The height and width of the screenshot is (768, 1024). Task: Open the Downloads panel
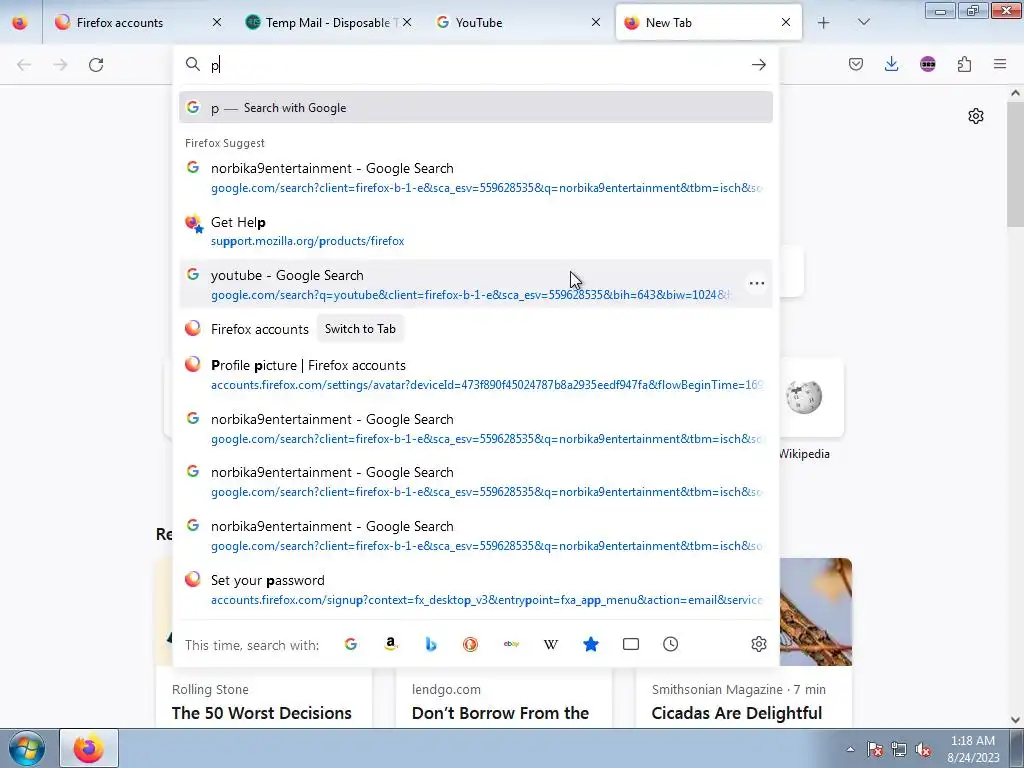pyautogui.click(x=891, y=64)
